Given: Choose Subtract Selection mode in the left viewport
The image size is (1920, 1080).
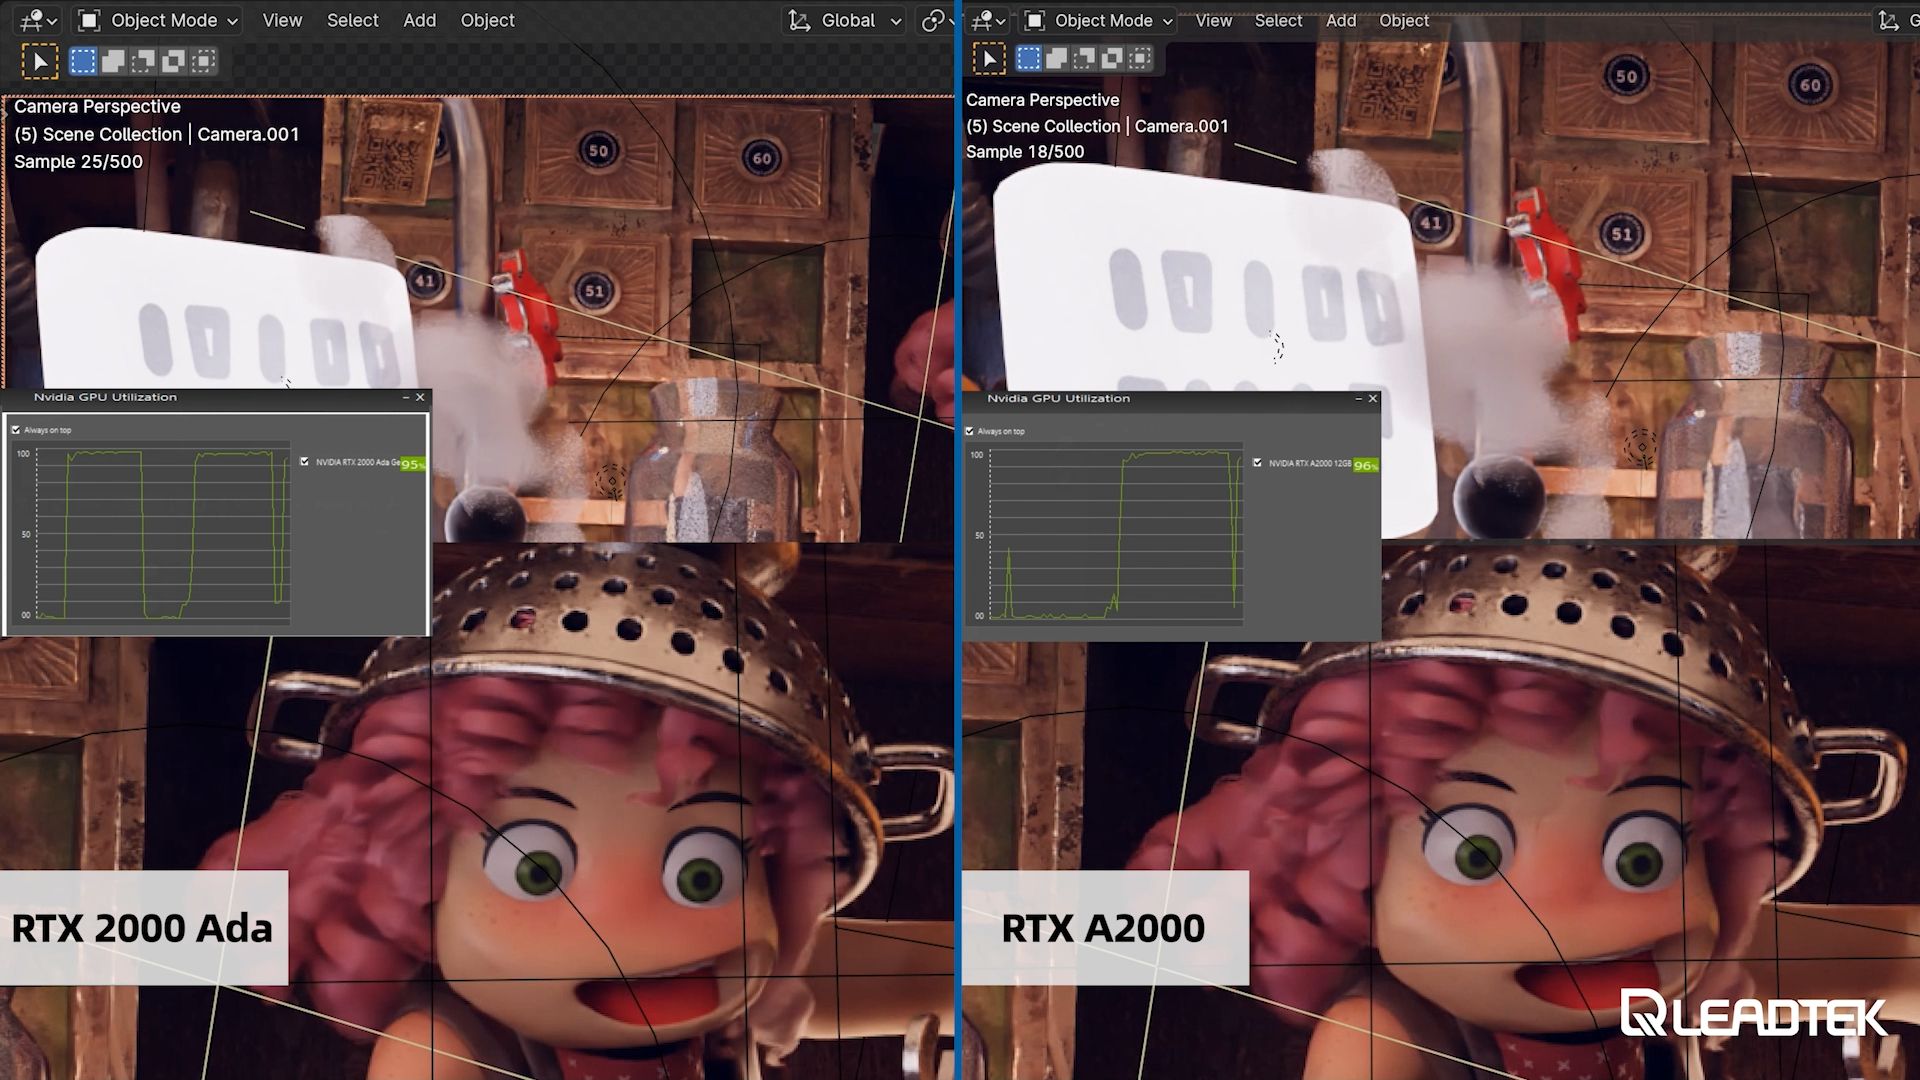Looking at the screenshot, I should (x=143, y=62).
